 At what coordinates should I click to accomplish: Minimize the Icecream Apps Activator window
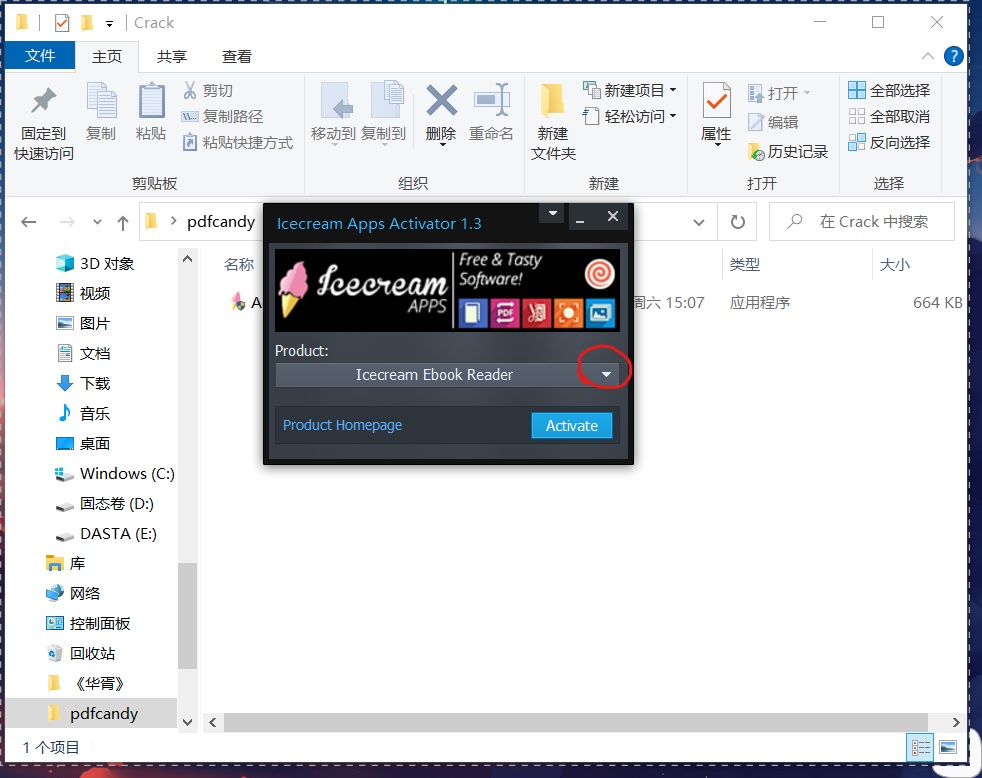coord(580,217)
